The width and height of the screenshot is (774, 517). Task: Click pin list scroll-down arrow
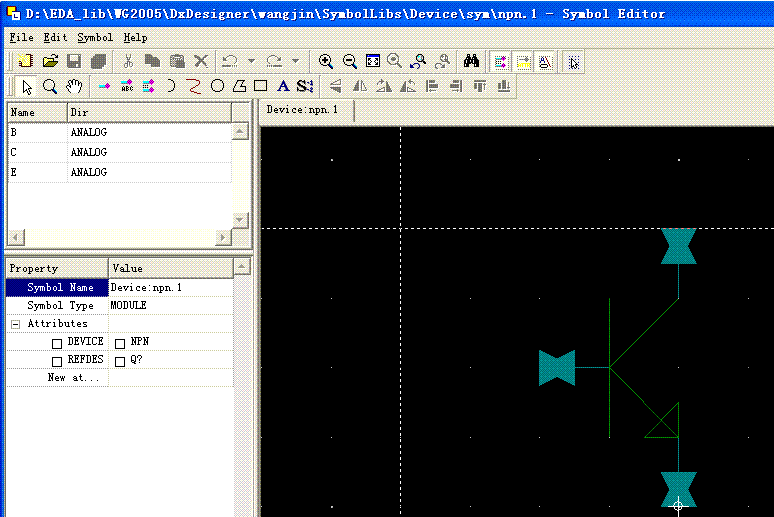pyautogui.click(x=240, y=220)
